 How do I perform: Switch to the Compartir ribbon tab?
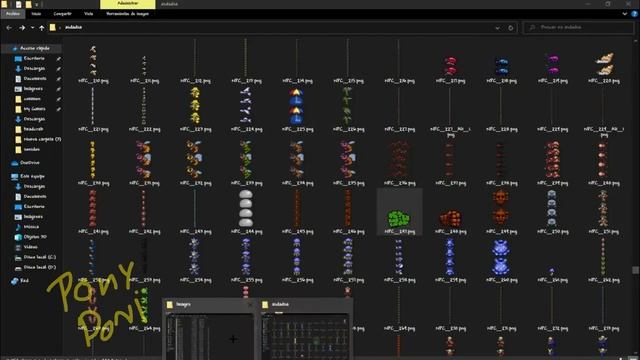(x=62, y=14)
